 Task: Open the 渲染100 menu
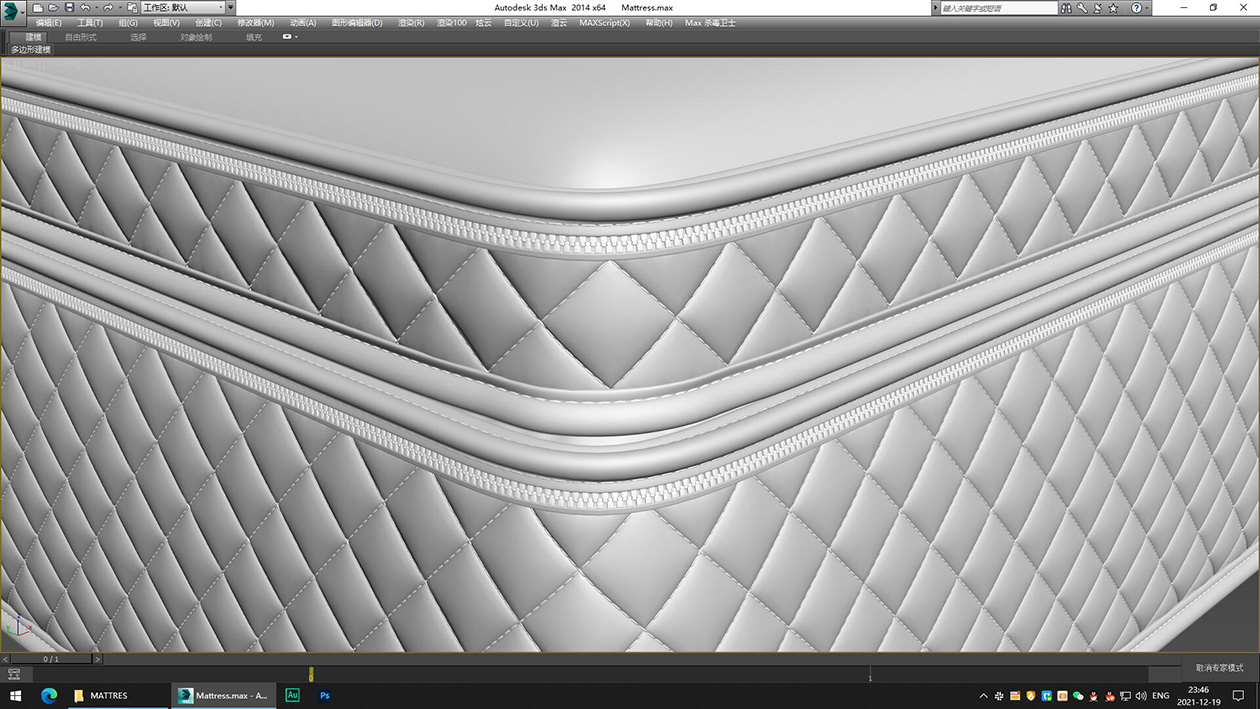pyautogui.click(x=452, y=23)
